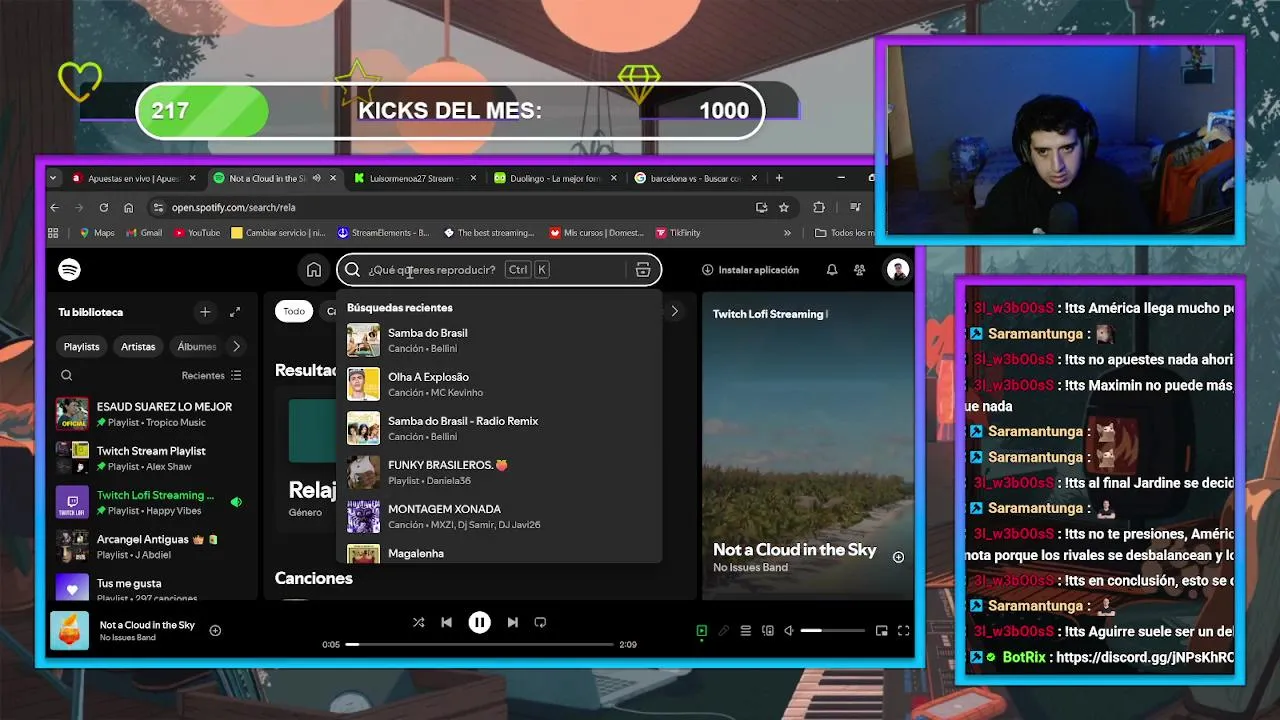The height and width of the screenshot is (720, 1280).
Task: Toggle repeat mode
Action: pyautogui.click(x=540, y=622)
